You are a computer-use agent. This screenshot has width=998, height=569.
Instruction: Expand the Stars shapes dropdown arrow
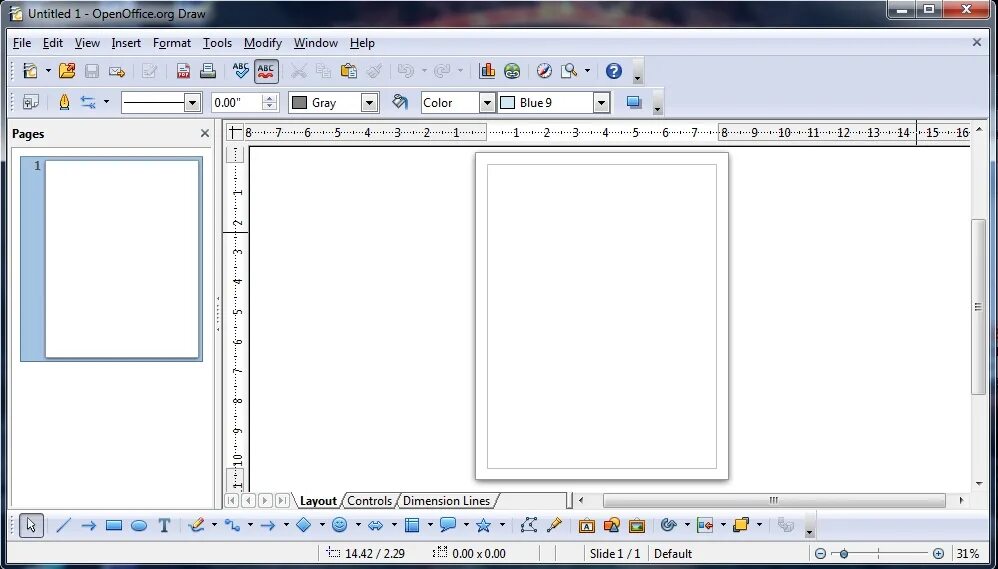coord(502,525)
